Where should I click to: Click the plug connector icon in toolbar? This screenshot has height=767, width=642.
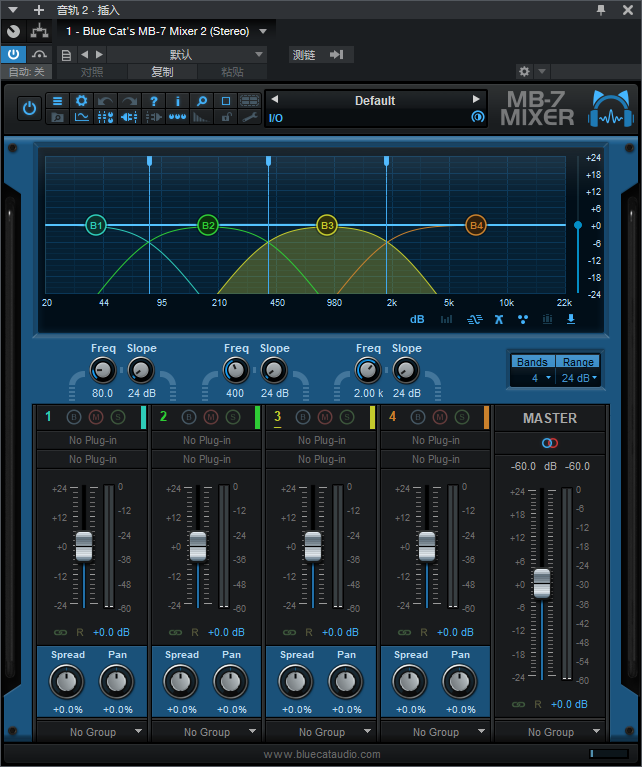pyautogui.click(x=154, y=117)
